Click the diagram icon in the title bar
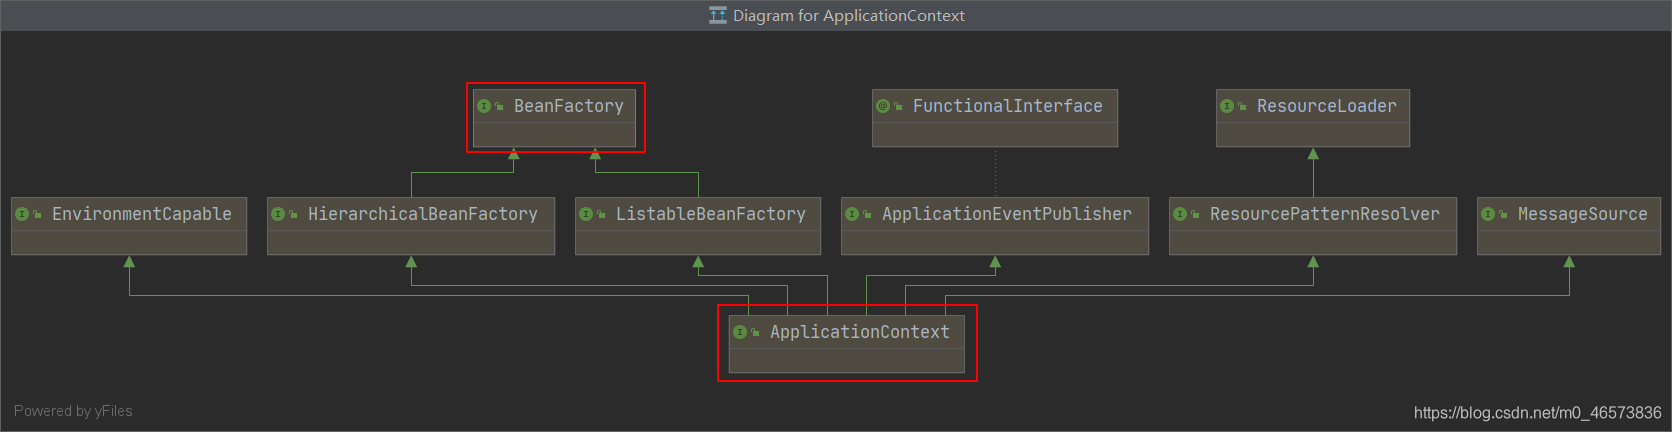 point(718,15)
